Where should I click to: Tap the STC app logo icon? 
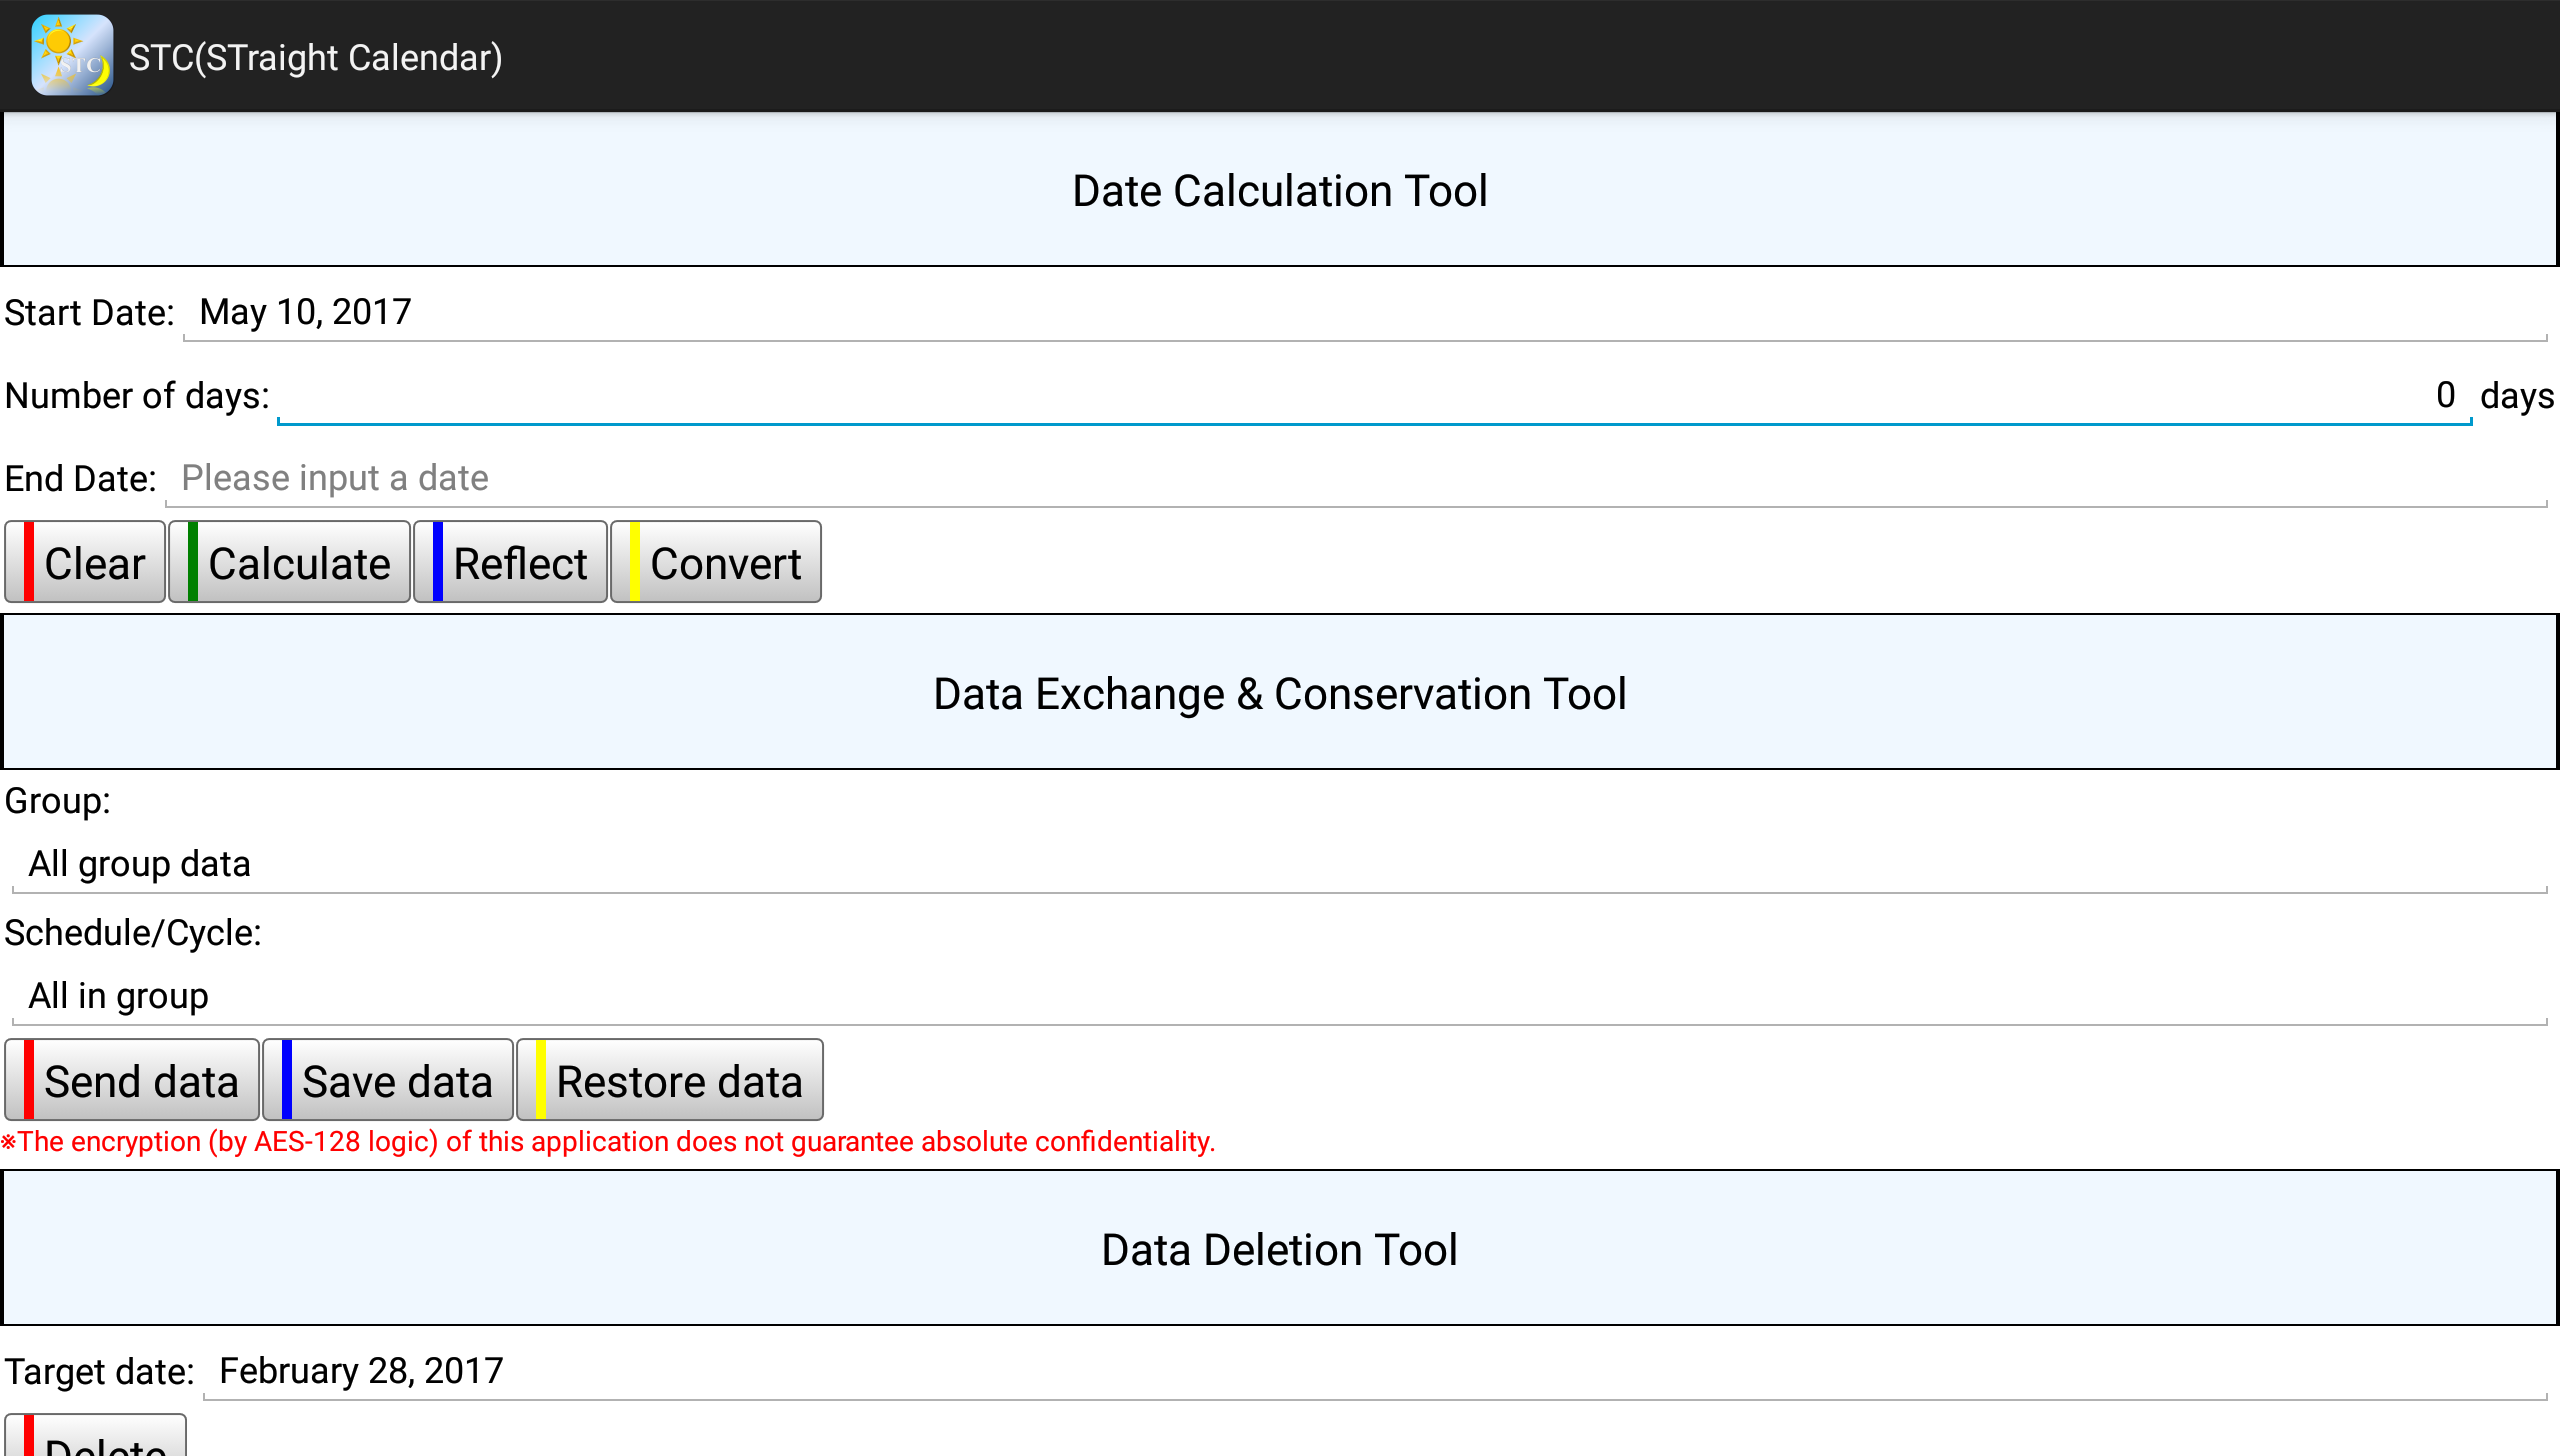pos(71,56)
